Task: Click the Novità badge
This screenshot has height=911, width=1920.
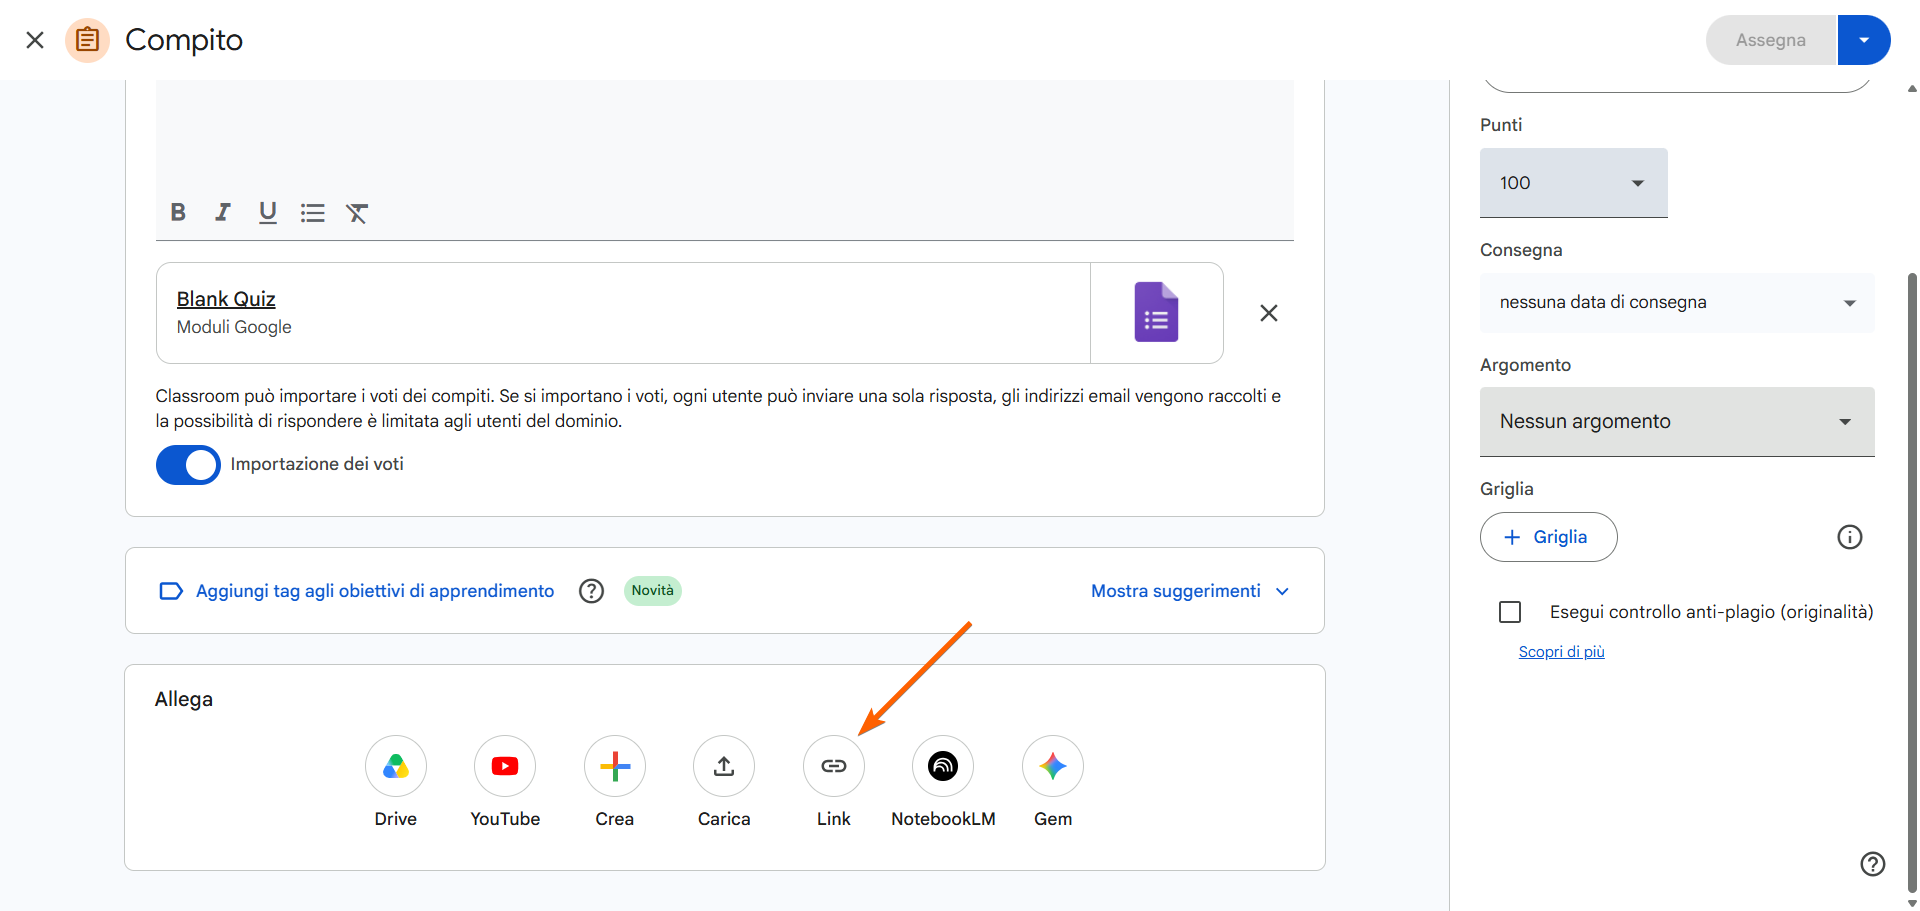Action: 653,590
